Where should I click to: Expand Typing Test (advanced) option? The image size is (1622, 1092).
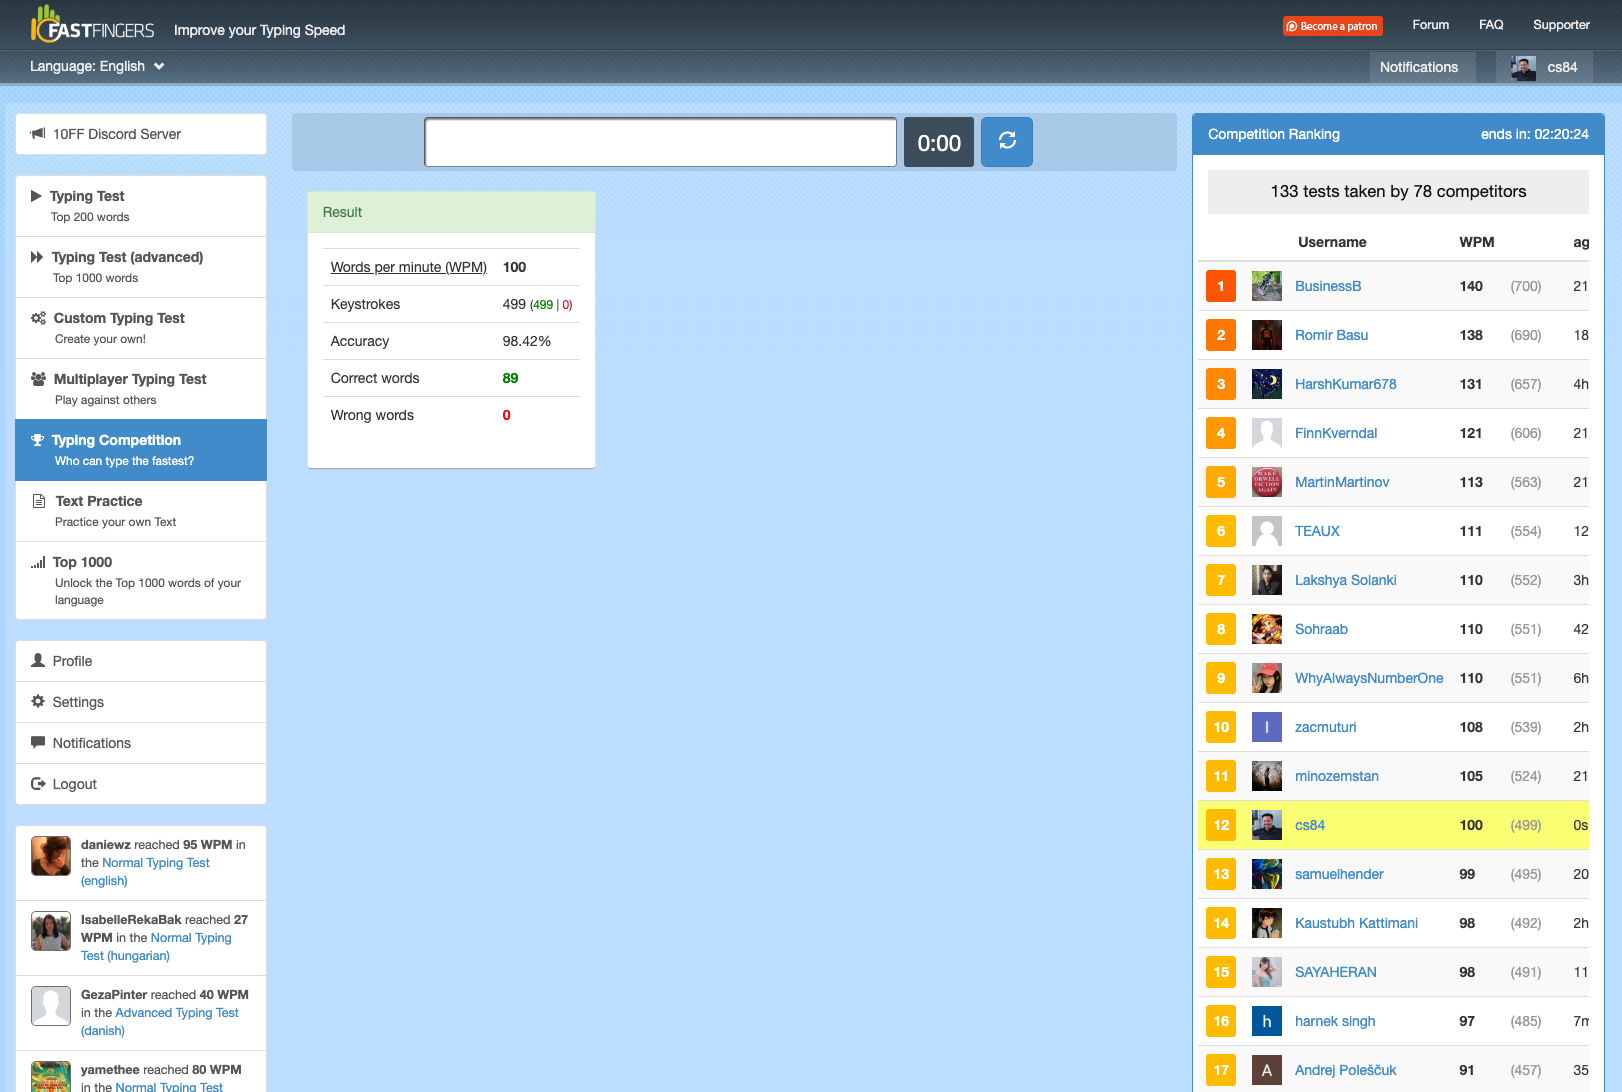[x=141, y=267]
